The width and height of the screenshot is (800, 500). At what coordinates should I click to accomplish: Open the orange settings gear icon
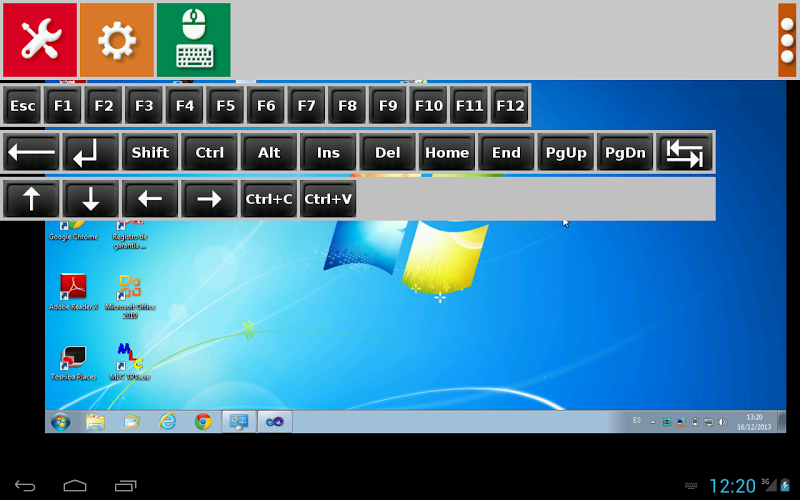coord(117,40)
